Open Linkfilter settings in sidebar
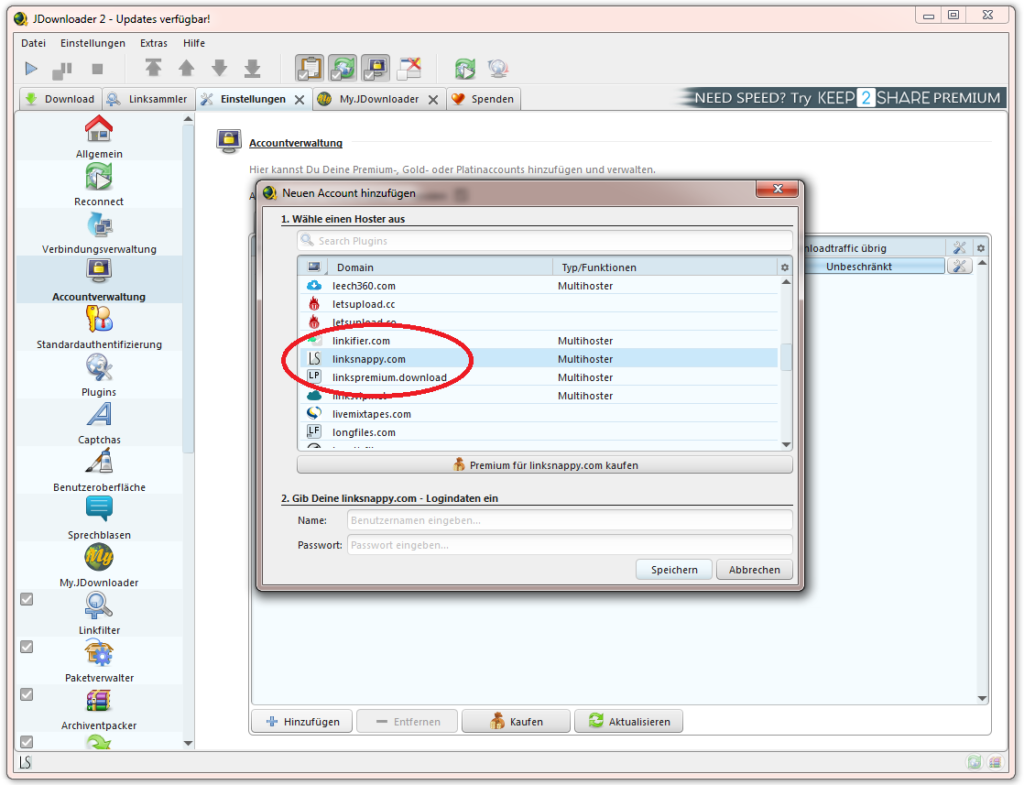Viewport: 1024px width, 785px height. (99, 613)
